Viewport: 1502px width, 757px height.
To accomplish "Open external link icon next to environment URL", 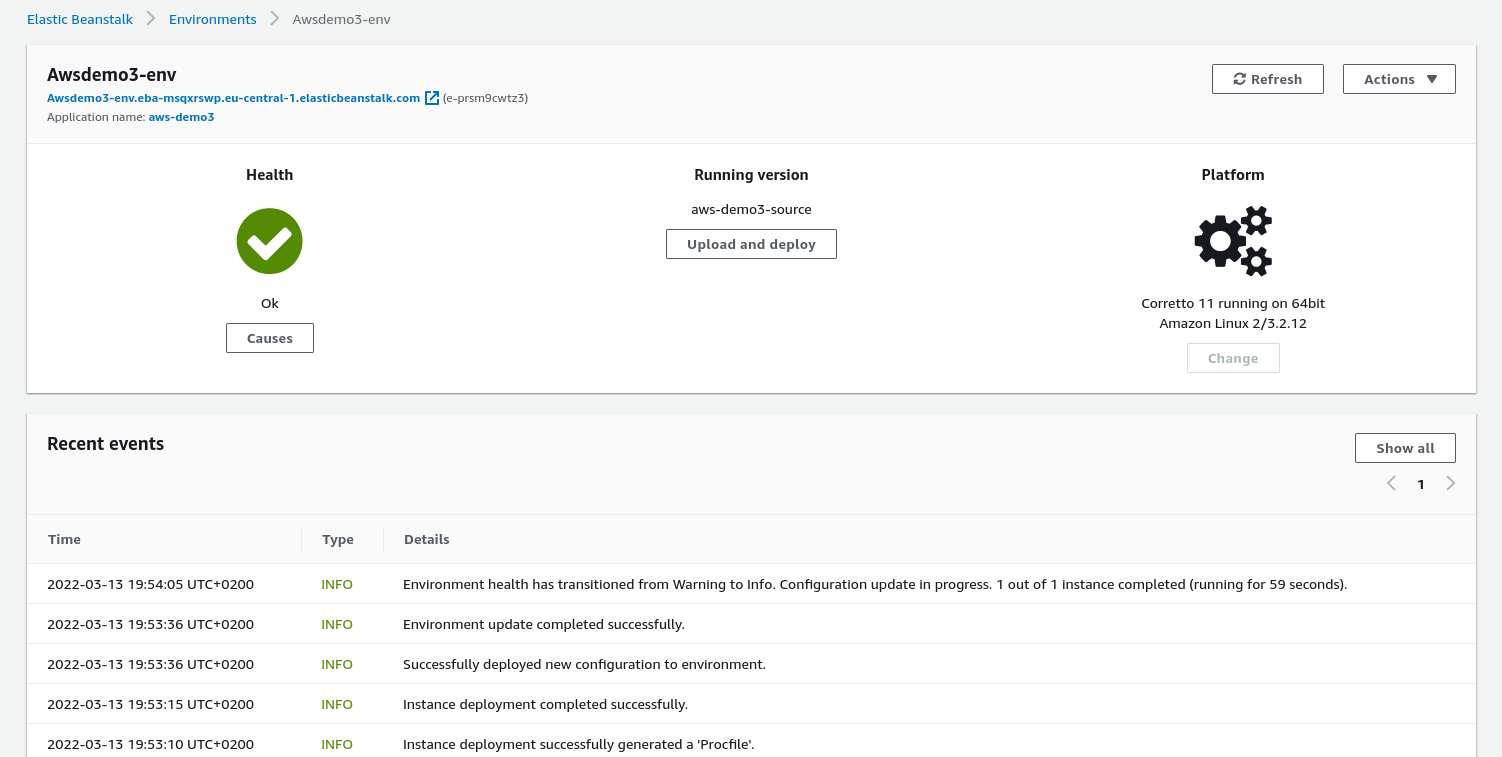I will [432, 98].
